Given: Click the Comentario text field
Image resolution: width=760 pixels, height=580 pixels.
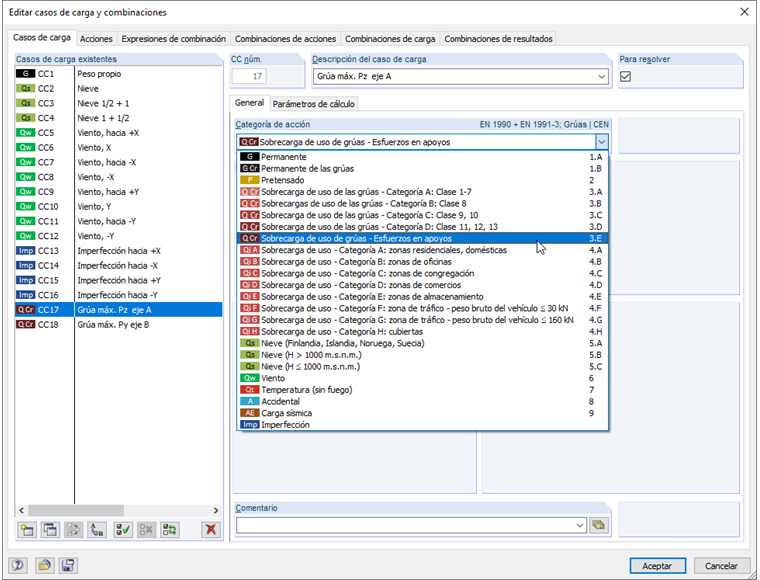Looking at the screenshot, I should pyautogui.click(x=405, y=525).
